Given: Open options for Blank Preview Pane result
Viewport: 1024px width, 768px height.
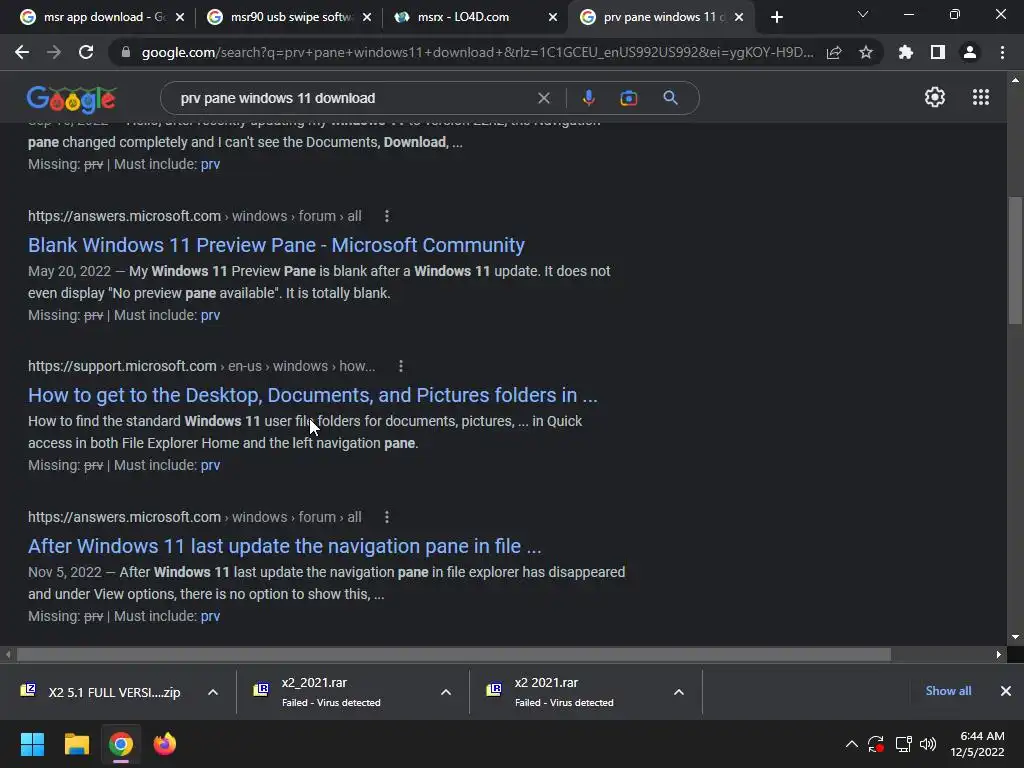Looking at the screenshot, I should point(387,216).
